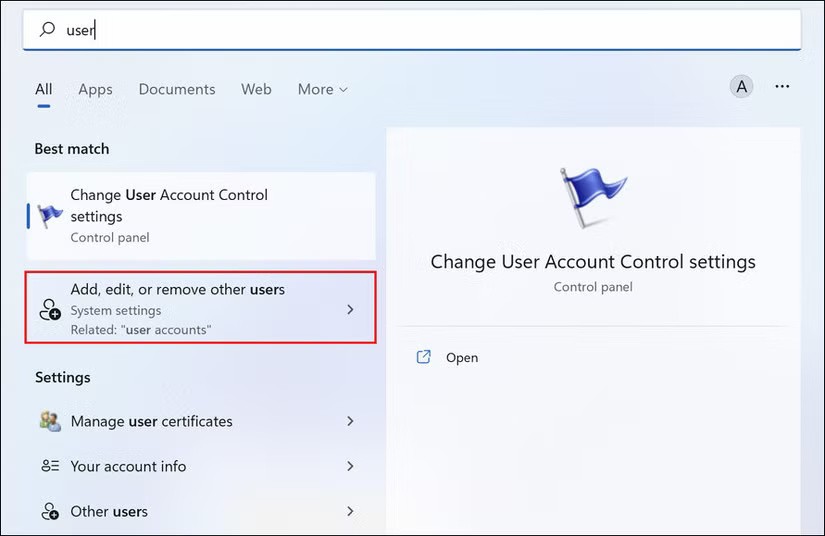
Task: Click the Your account info icon
Action: tap(50, 466)
